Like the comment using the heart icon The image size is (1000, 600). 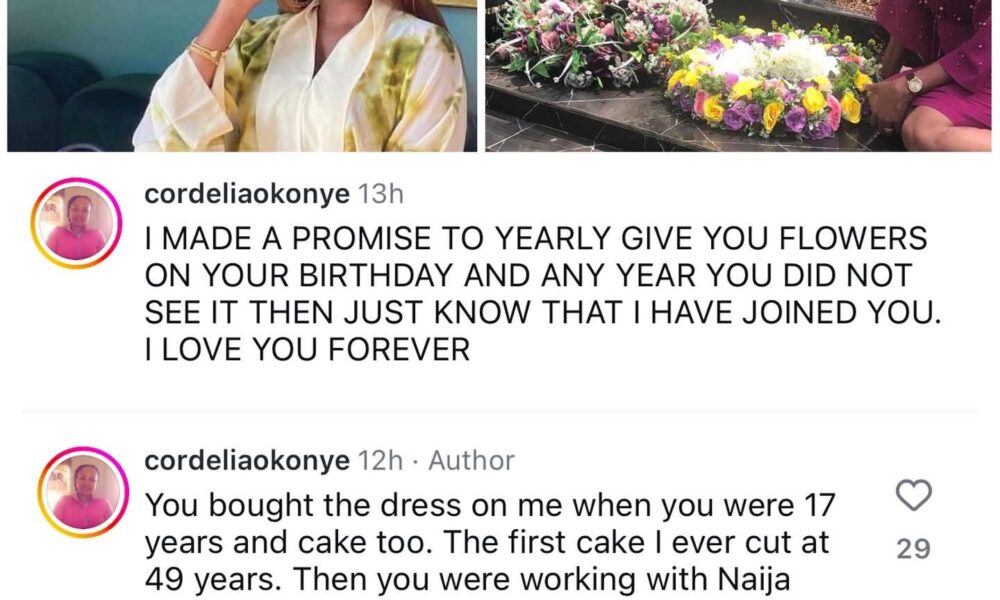pos(914,495)
